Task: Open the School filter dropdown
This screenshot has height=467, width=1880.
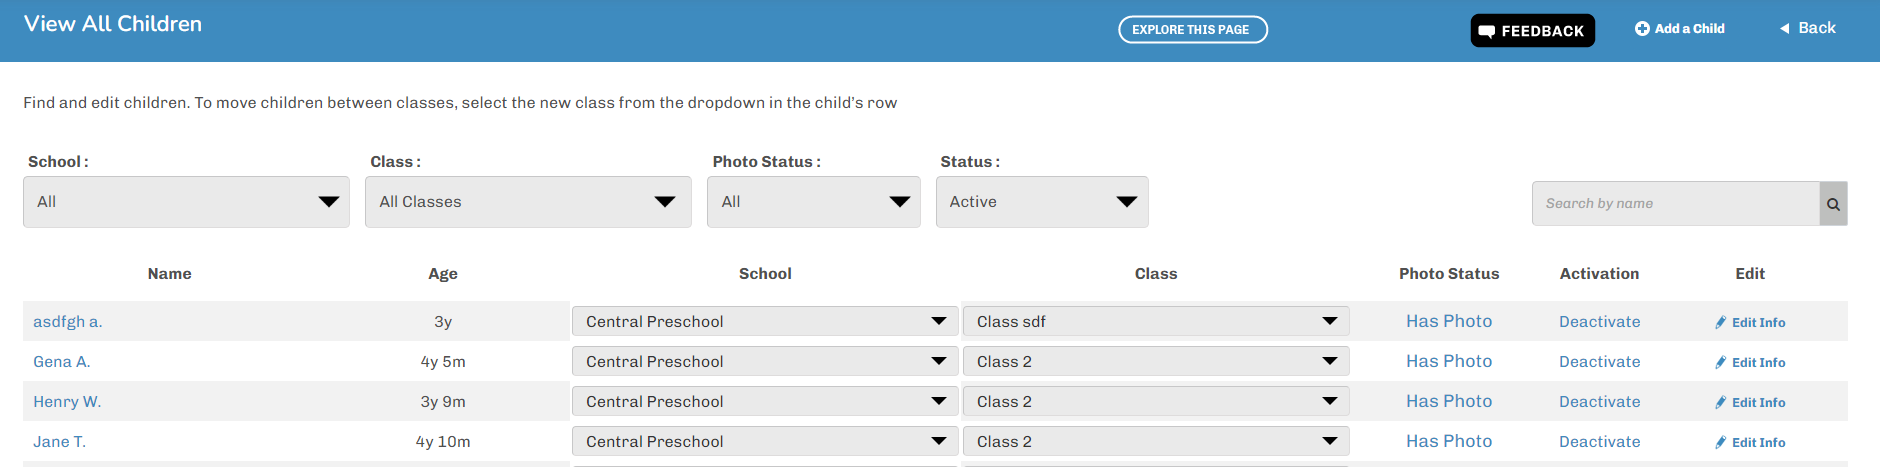Action: 186,202
